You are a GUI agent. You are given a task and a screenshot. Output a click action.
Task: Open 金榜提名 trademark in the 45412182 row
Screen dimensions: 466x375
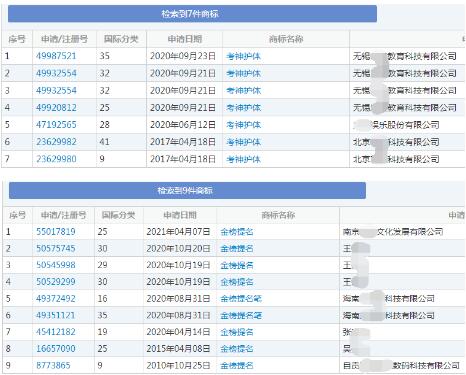[x=237, y=332]
